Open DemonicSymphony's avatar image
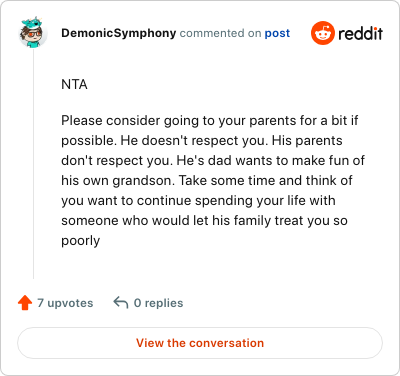Screen dimensions: 400x376 [32, 32]
